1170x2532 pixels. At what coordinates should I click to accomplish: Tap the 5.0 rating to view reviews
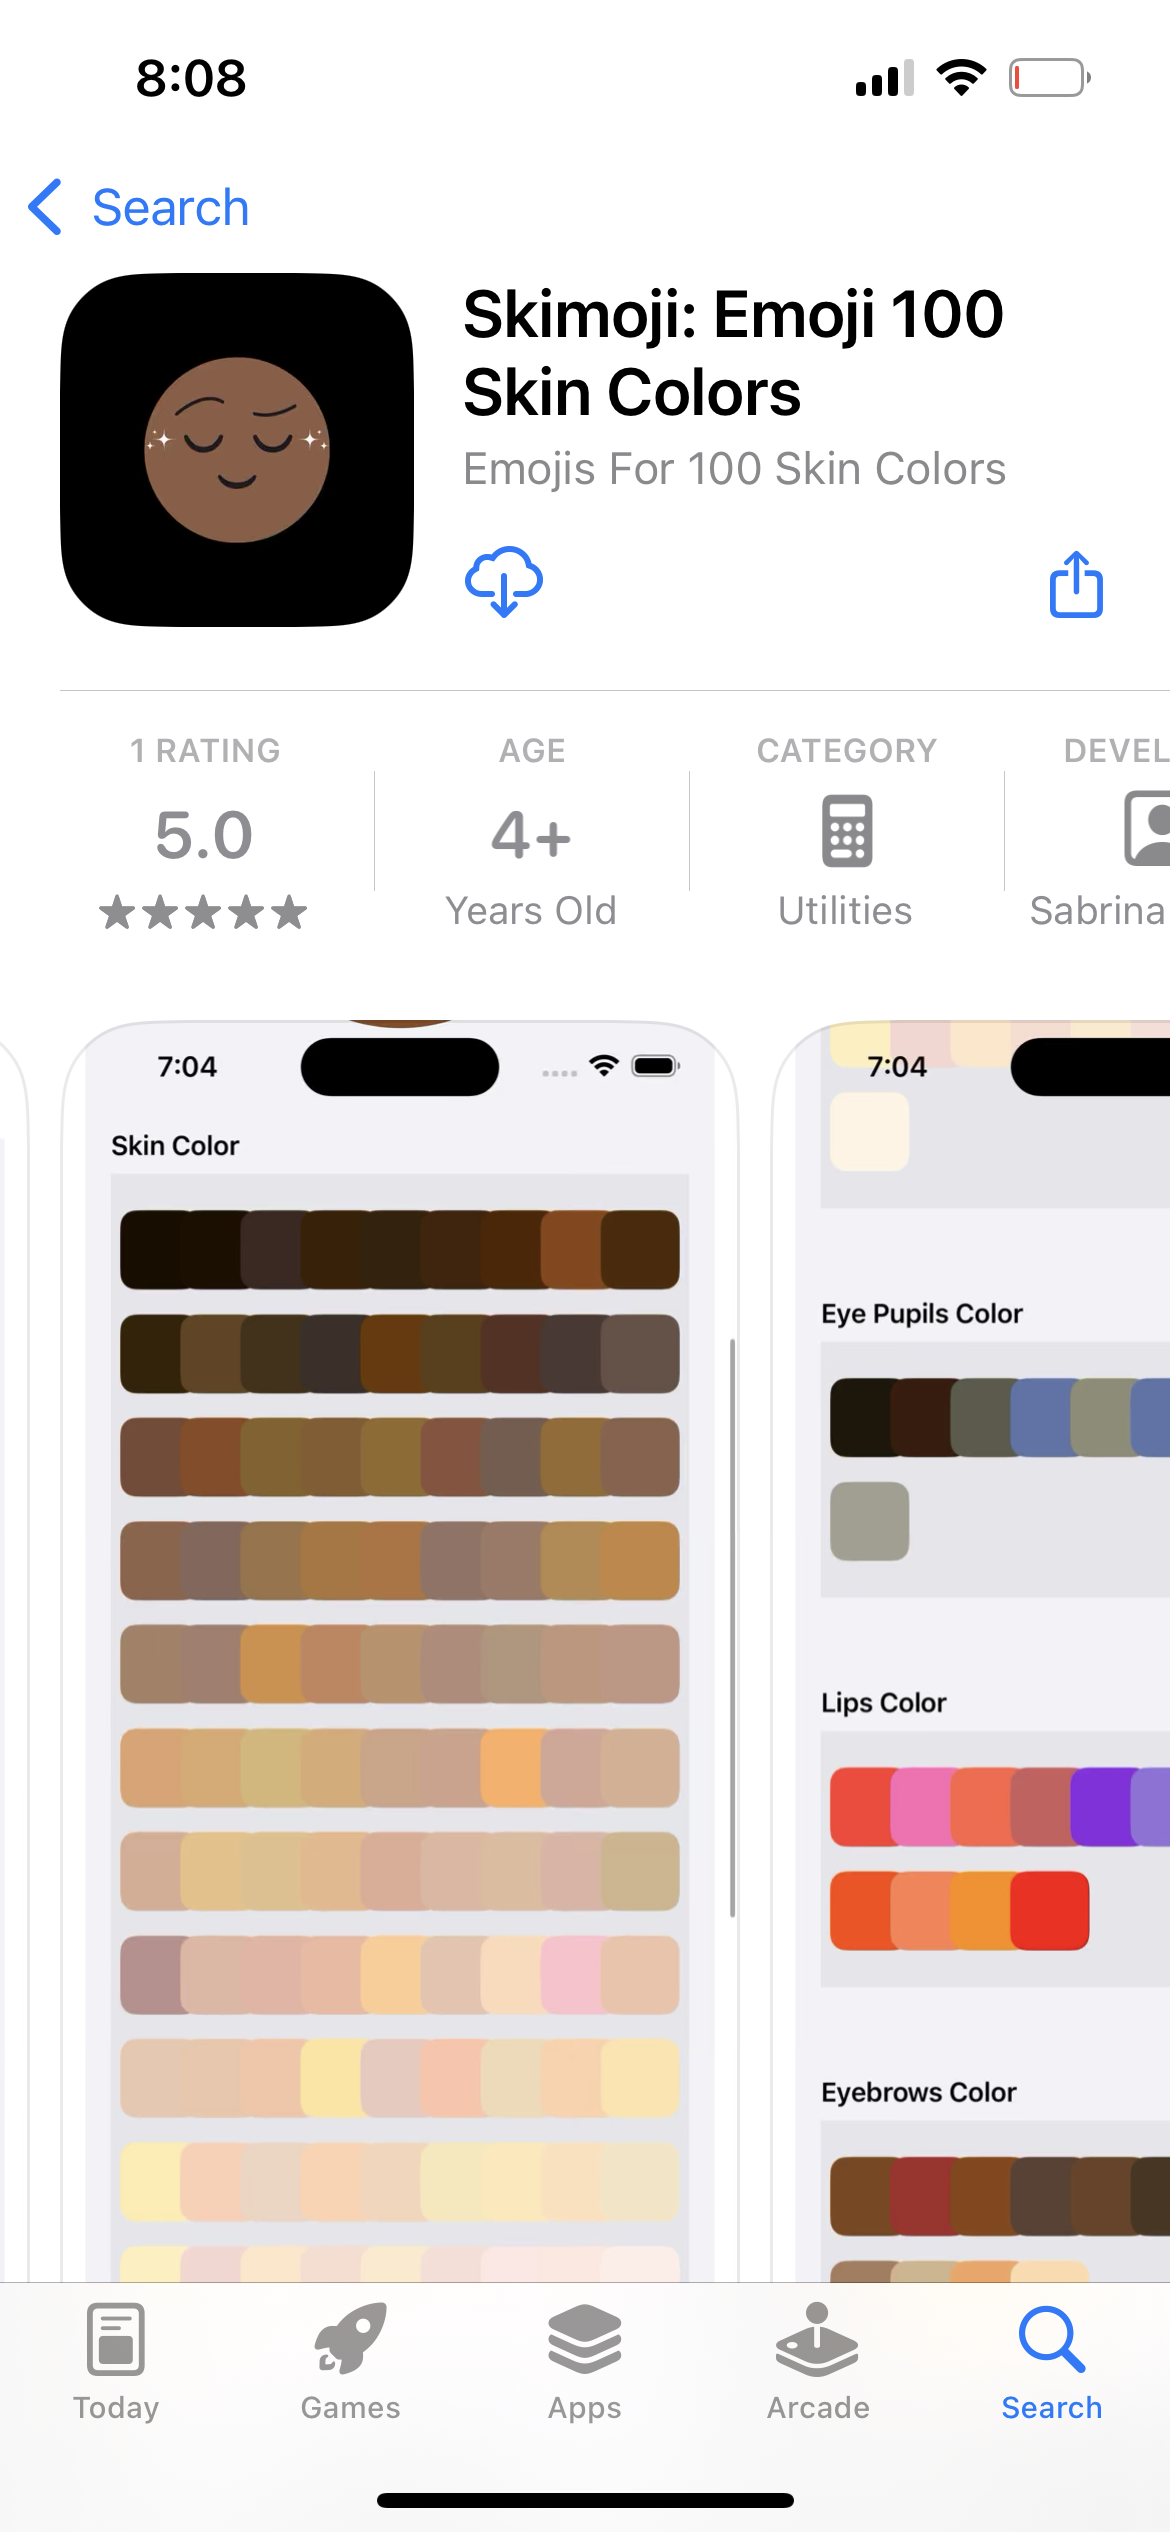point(205,833)
